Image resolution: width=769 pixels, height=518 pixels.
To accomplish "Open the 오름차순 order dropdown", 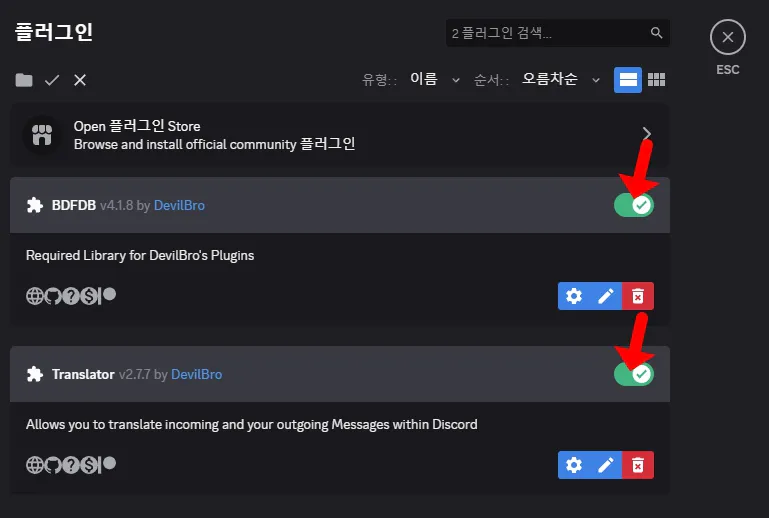I will [x=560, y=80].
